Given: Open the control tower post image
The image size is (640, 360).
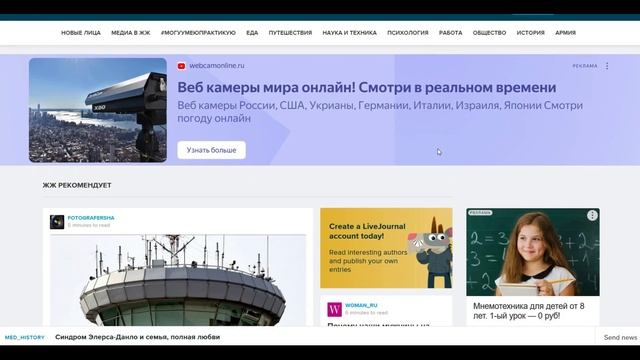Looking at the screenshot, I should click(x=178, y=280).
